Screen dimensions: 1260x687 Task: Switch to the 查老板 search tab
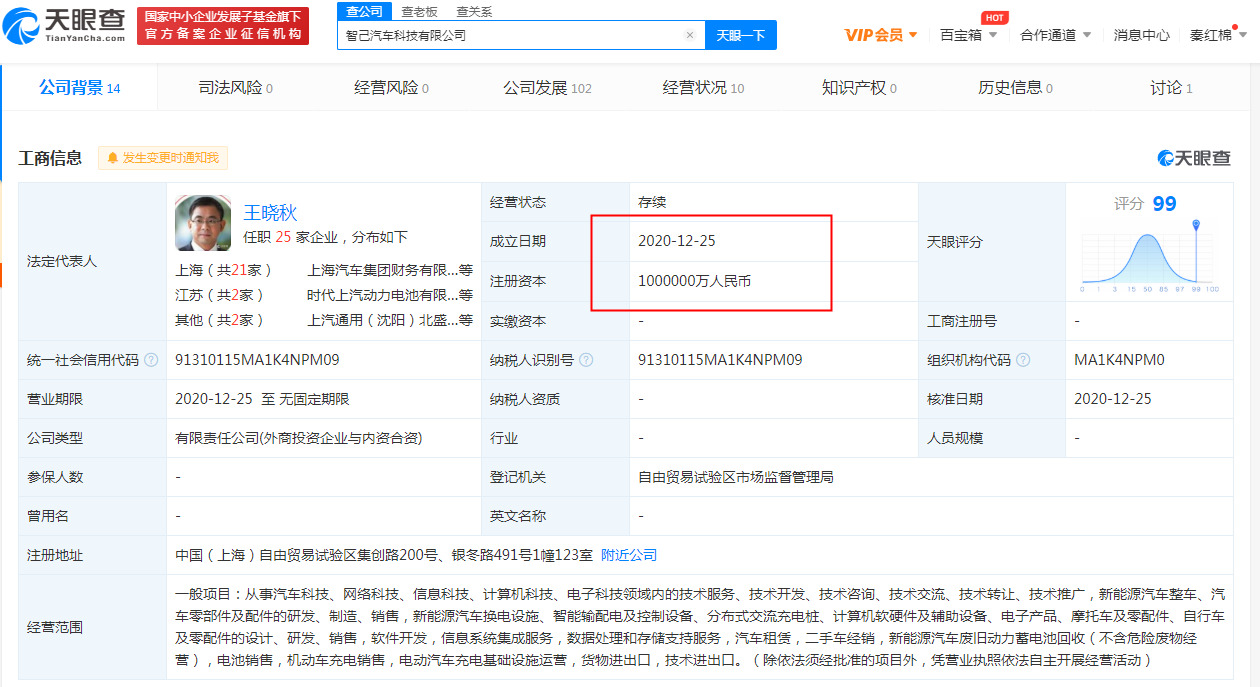419,11
